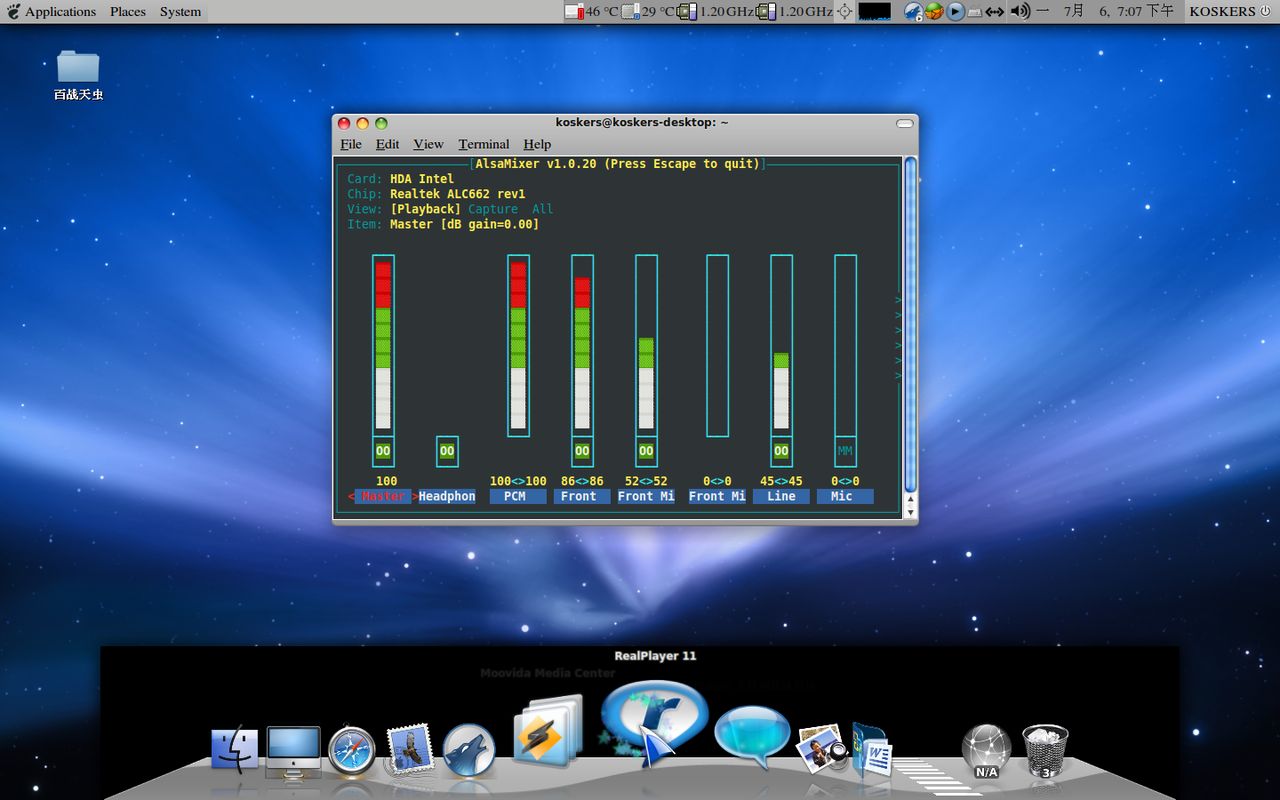Toggle mute box under Master channel
This screenshot has width=1280, height=800.
(383, 451)
